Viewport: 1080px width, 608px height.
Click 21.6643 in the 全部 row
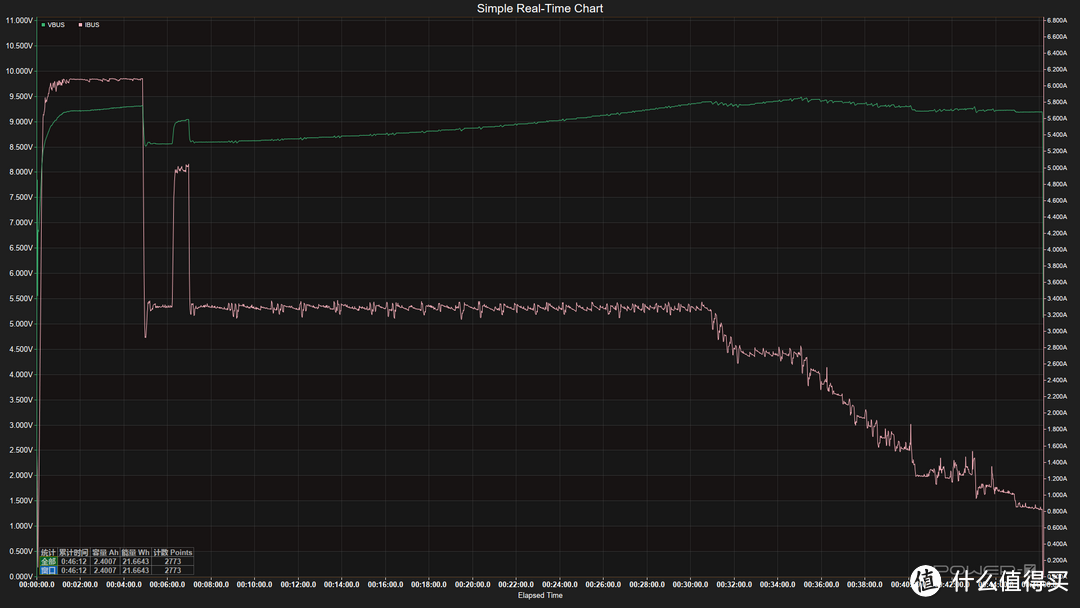tap(136, 561)
